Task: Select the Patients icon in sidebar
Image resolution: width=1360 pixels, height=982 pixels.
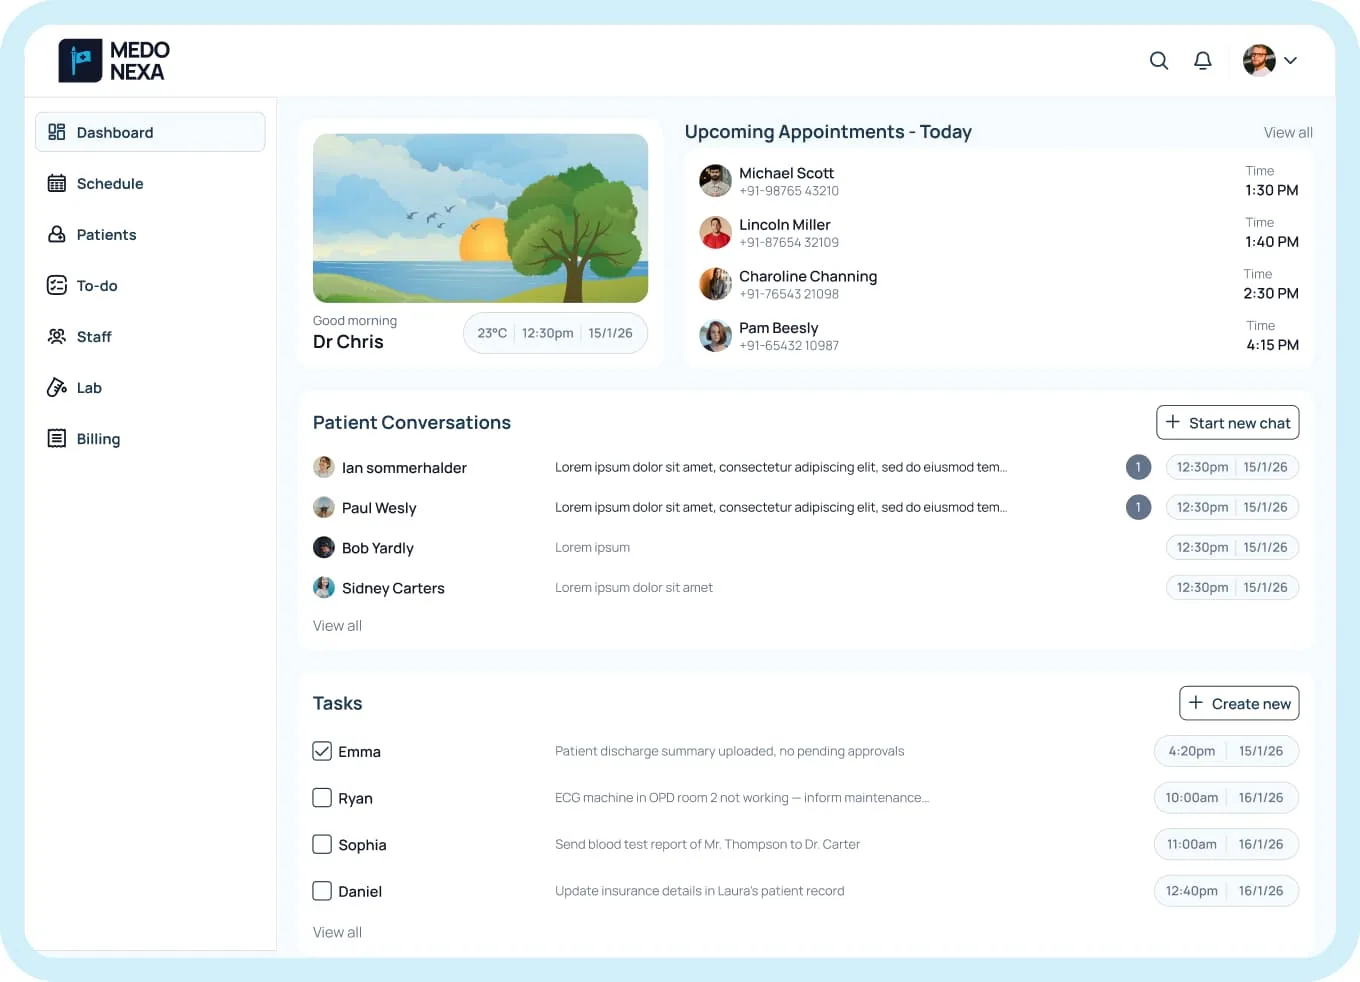Action: pos(57,234)
